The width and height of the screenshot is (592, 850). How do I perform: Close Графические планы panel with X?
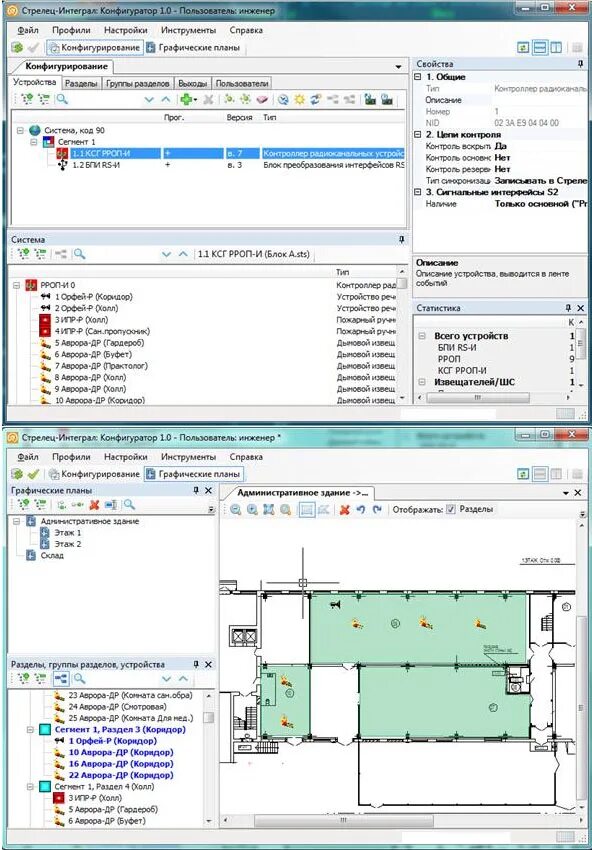tap(208, 490)
